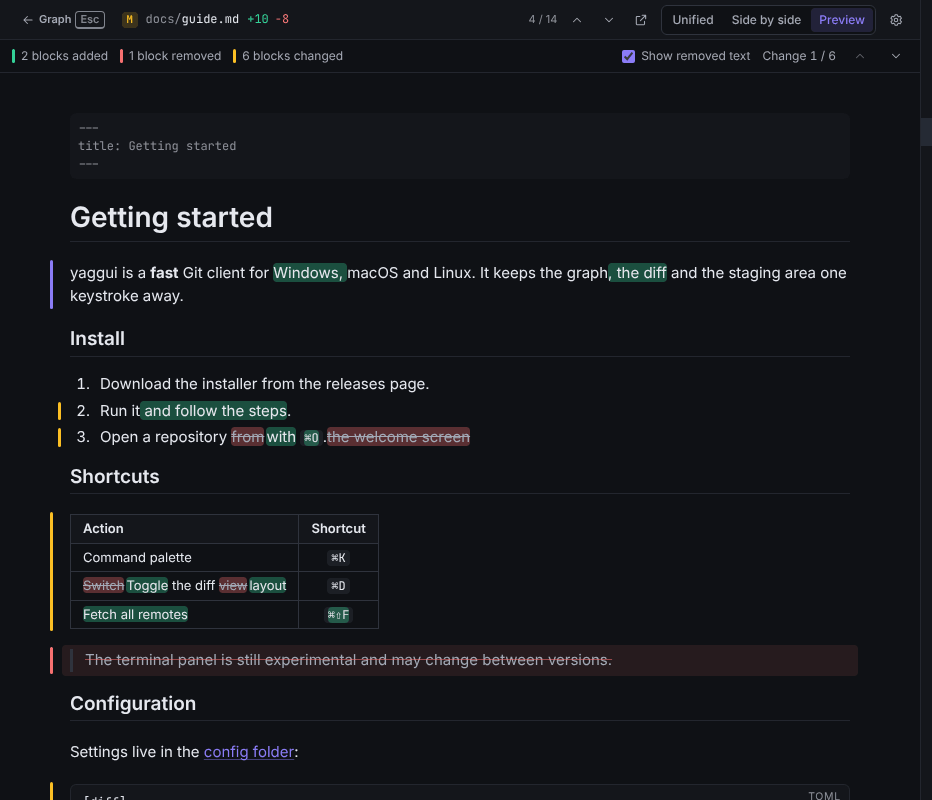Click the ⌘K shortcut key

pyautogui.click(x=338, y=558)
